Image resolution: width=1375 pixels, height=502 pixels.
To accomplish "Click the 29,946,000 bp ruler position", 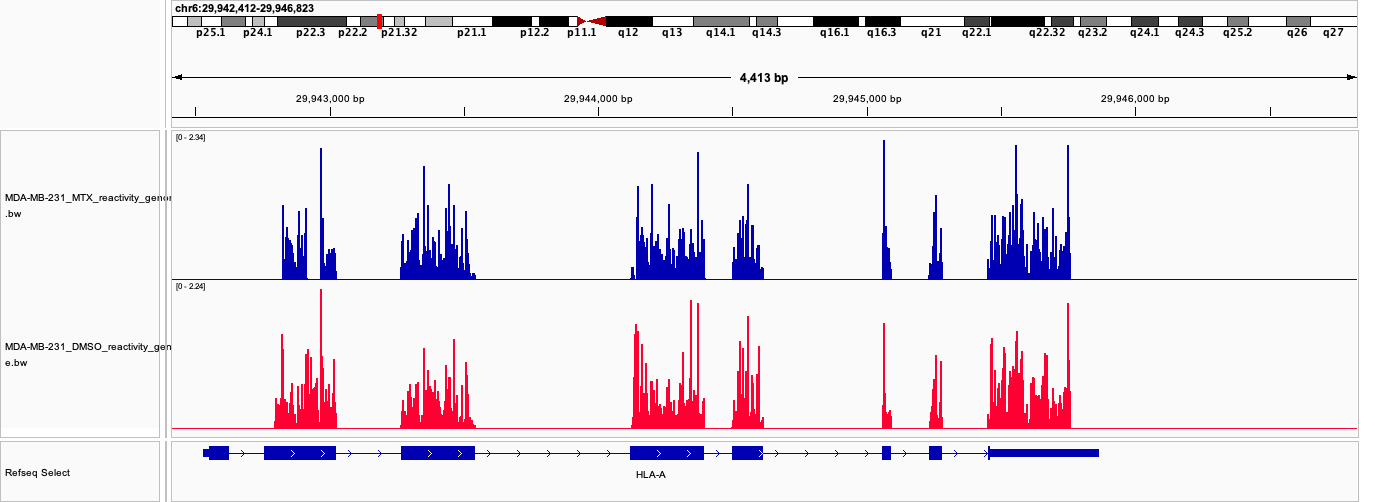I will tap(1135, 99).
